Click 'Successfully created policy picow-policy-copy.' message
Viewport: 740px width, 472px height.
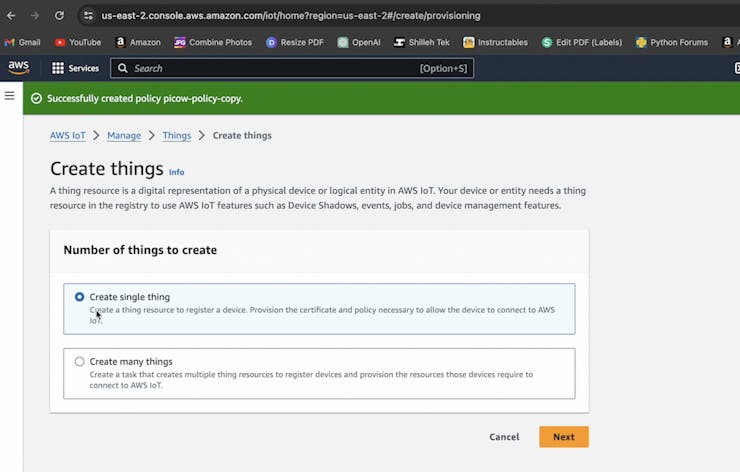tap(144, 99)
